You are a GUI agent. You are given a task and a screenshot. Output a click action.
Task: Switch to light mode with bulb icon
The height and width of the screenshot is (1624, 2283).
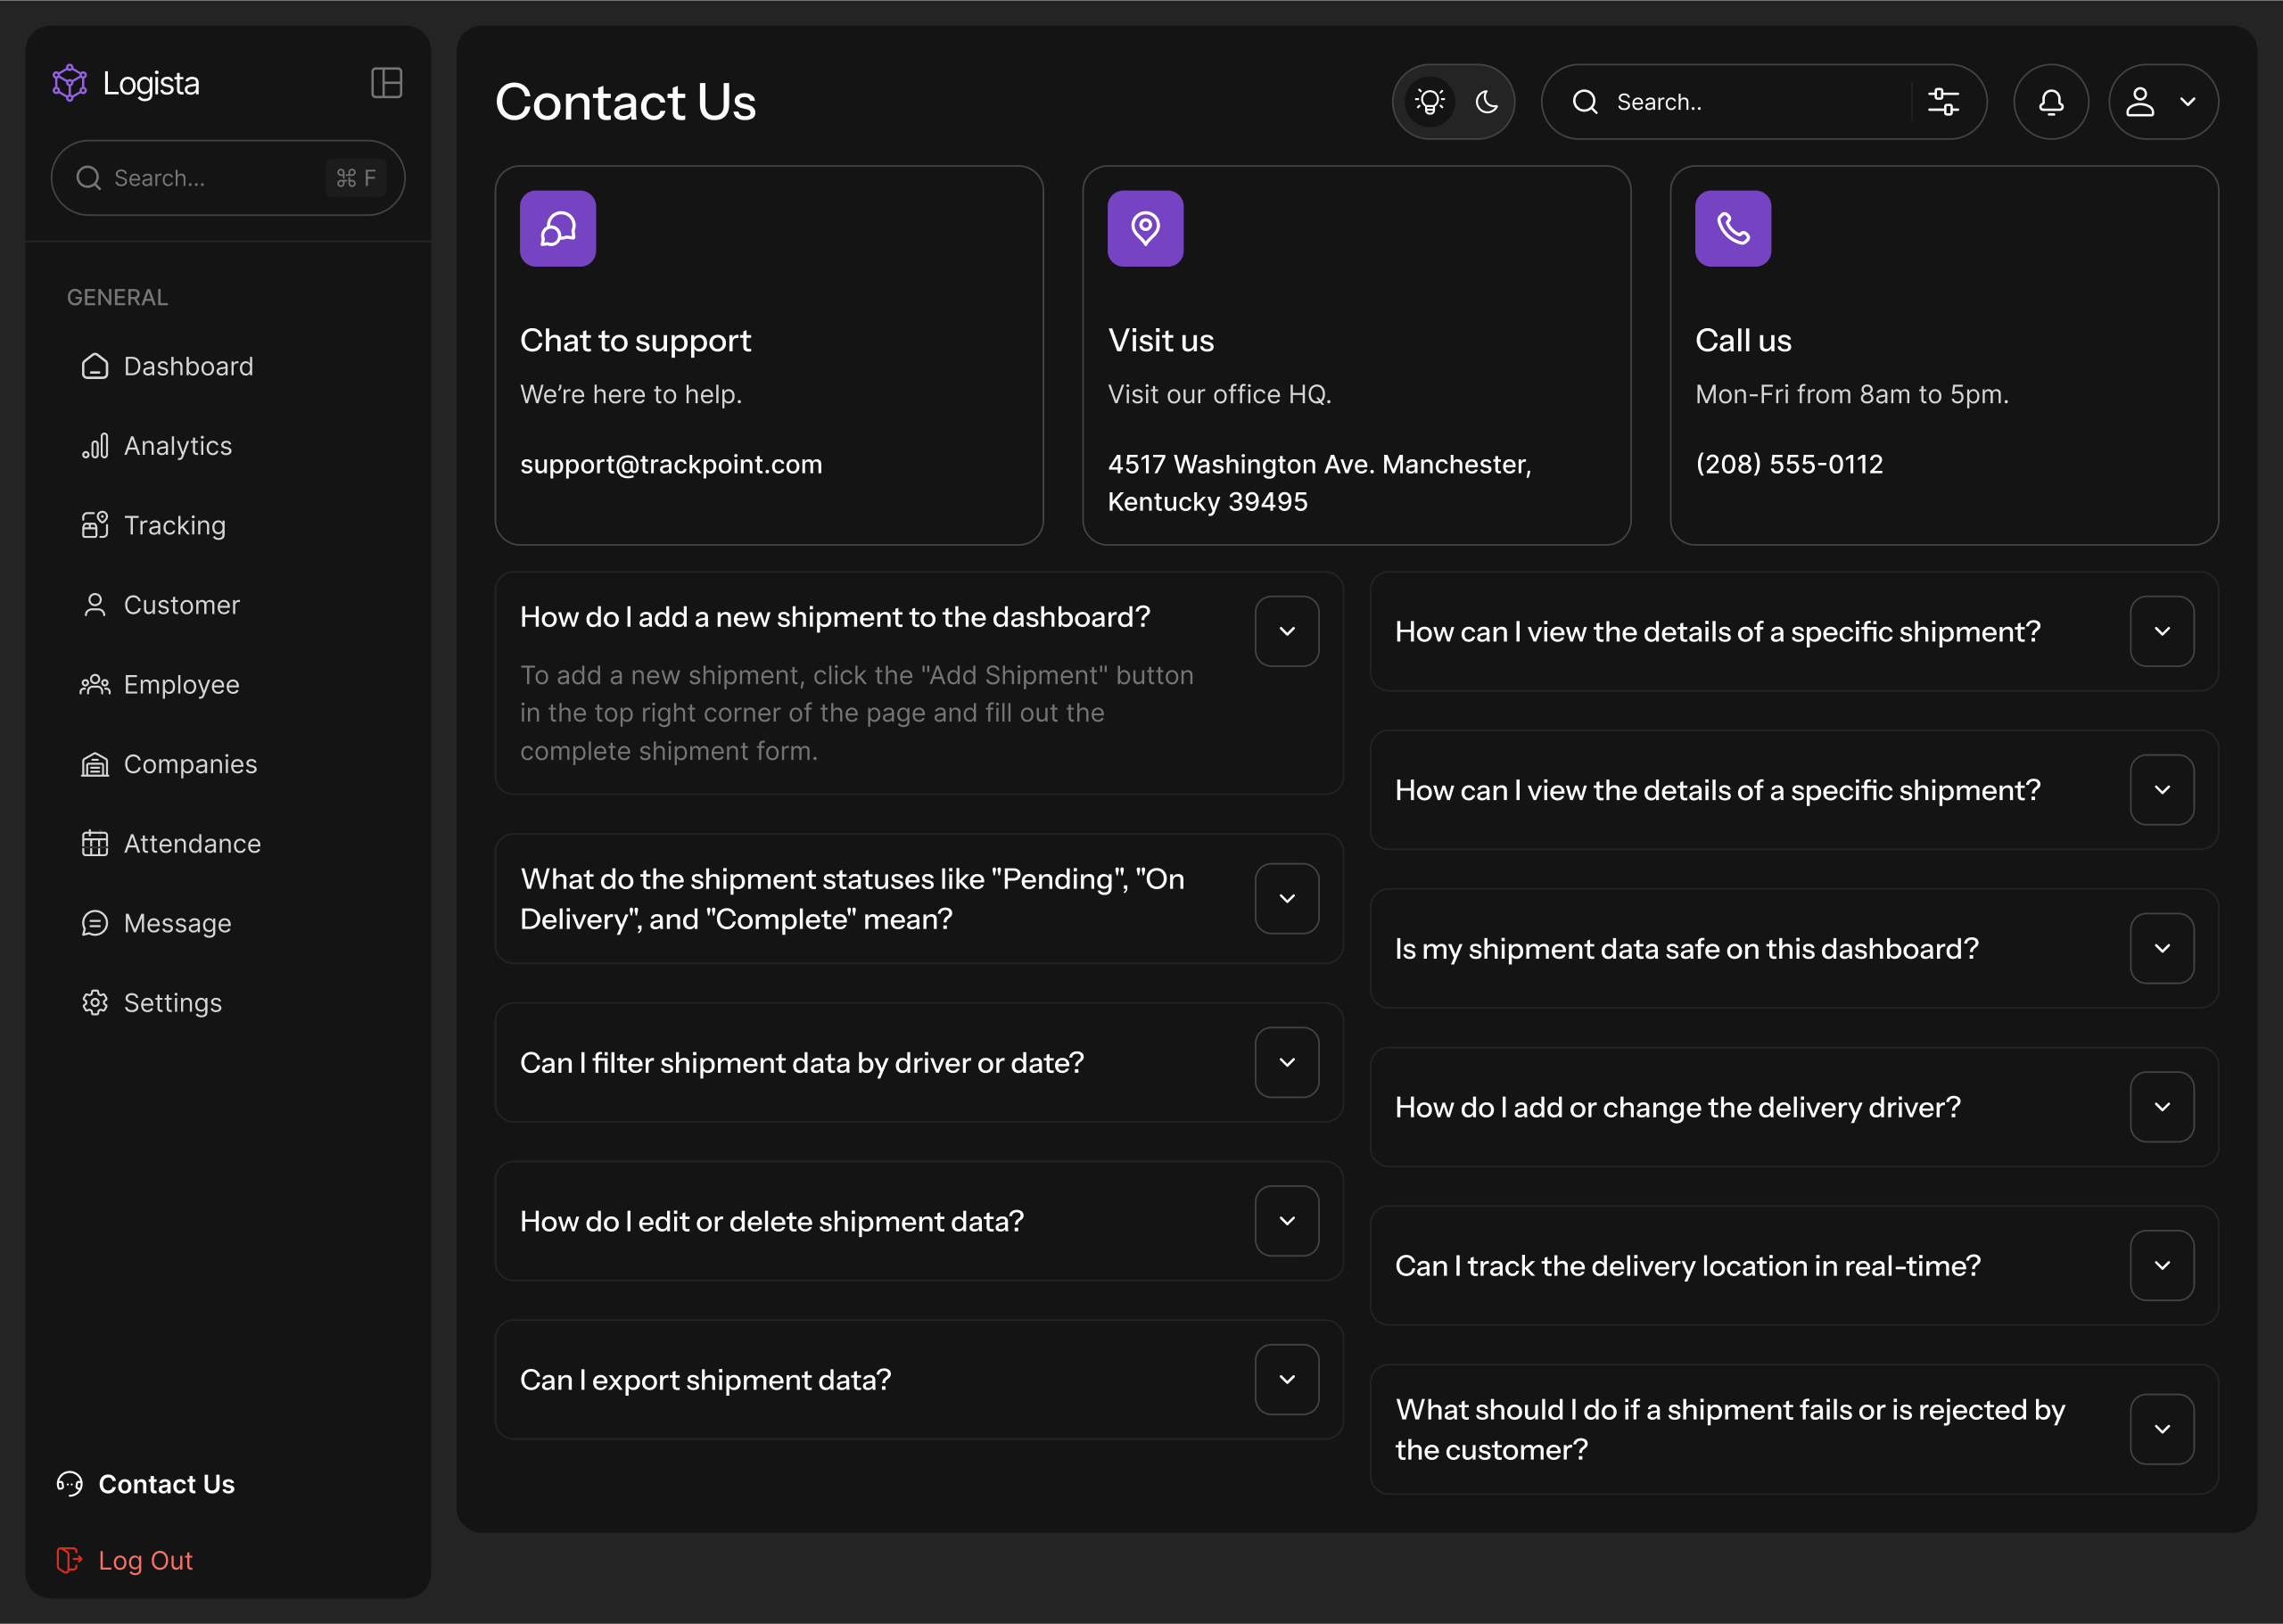click(x=1430, y=102)
